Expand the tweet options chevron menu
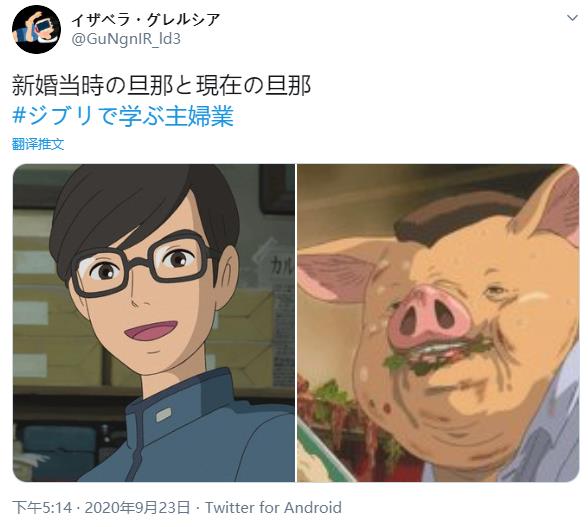Screen dimensions: 588x527 pos(572,18)
